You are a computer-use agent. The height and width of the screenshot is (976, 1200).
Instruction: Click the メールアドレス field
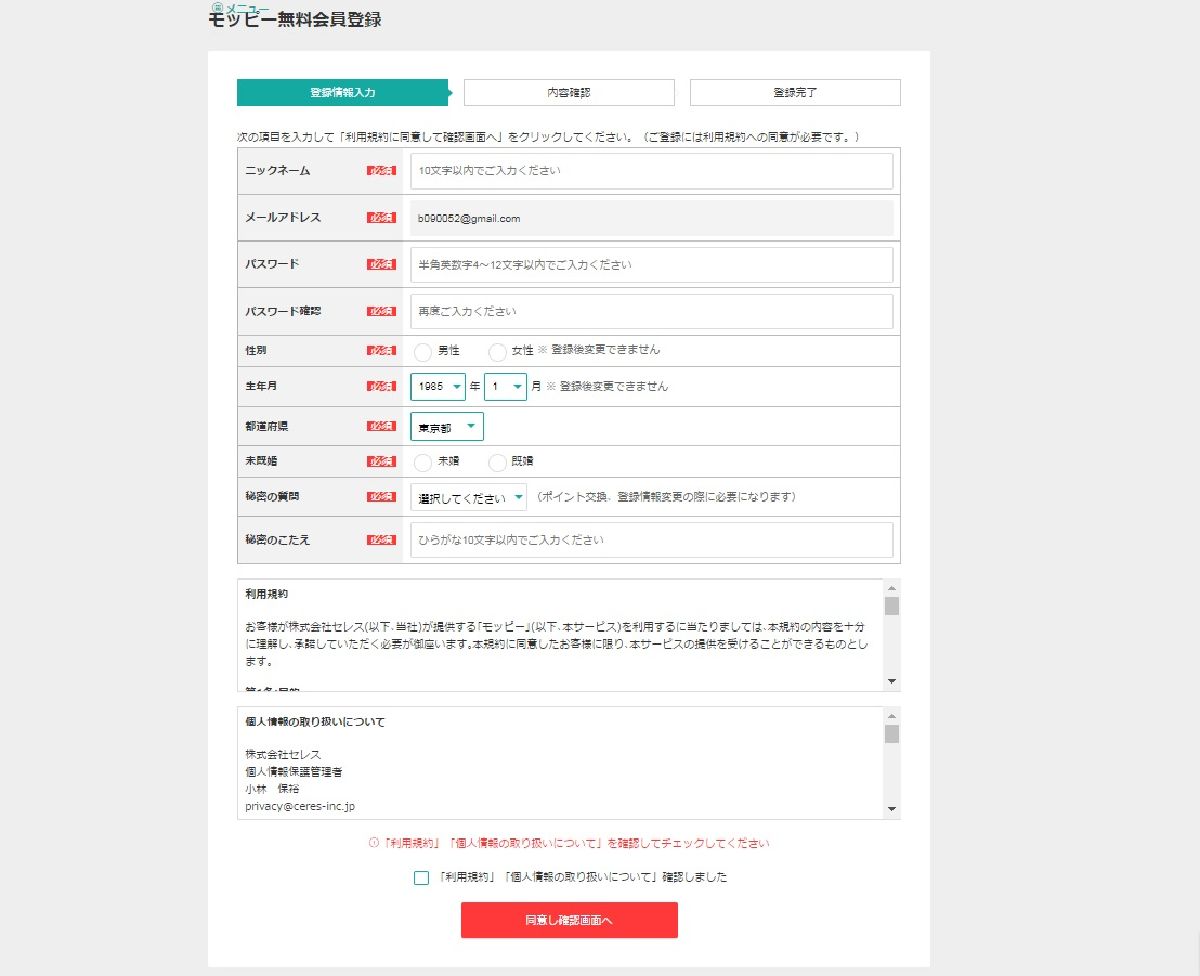[651, 218]
